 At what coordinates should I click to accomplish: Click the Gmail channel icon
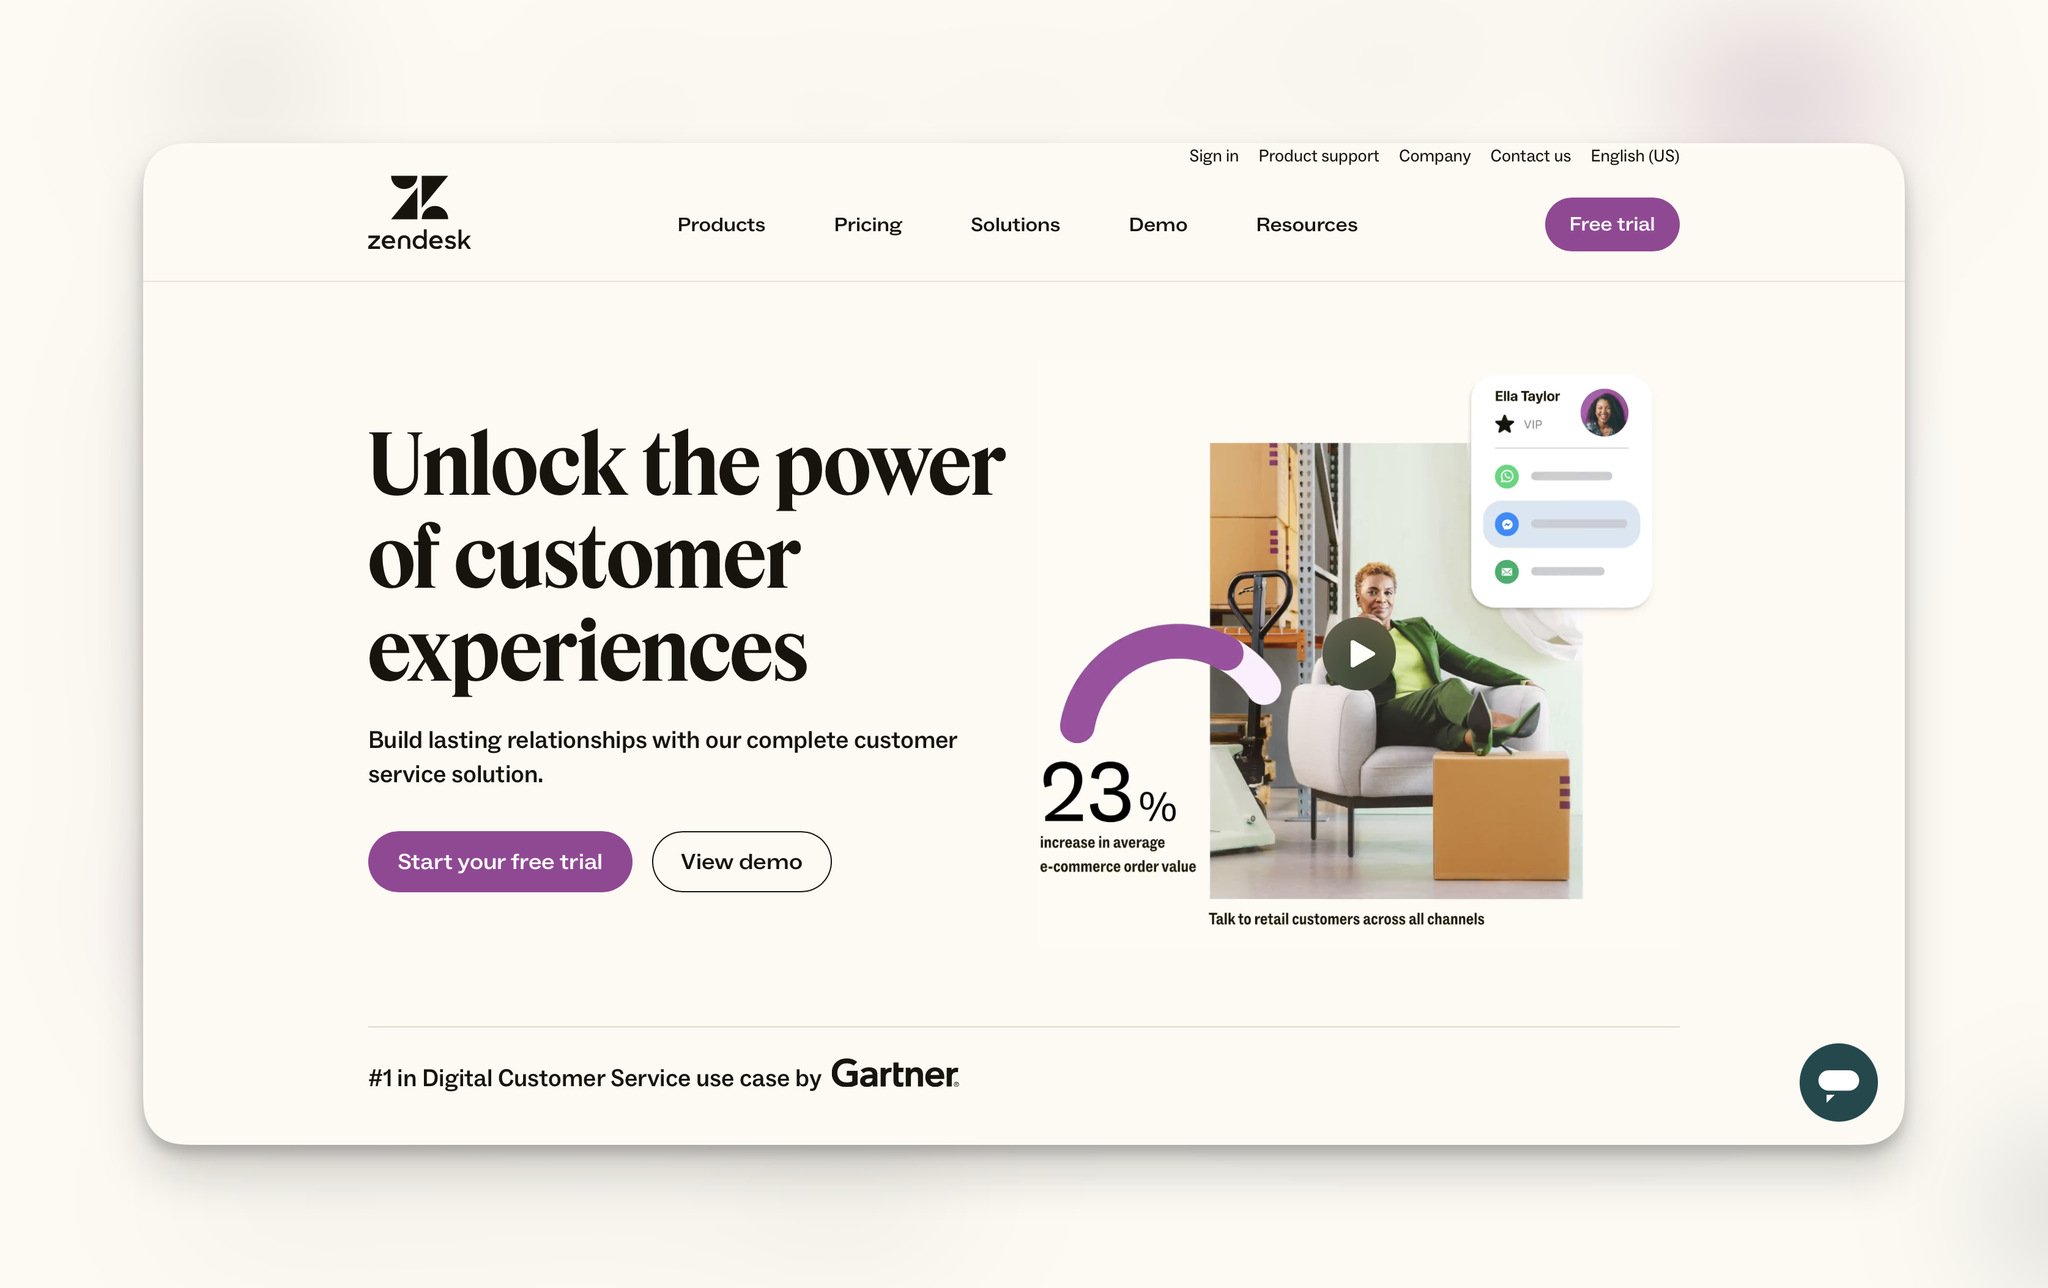tap(1505, 570)
